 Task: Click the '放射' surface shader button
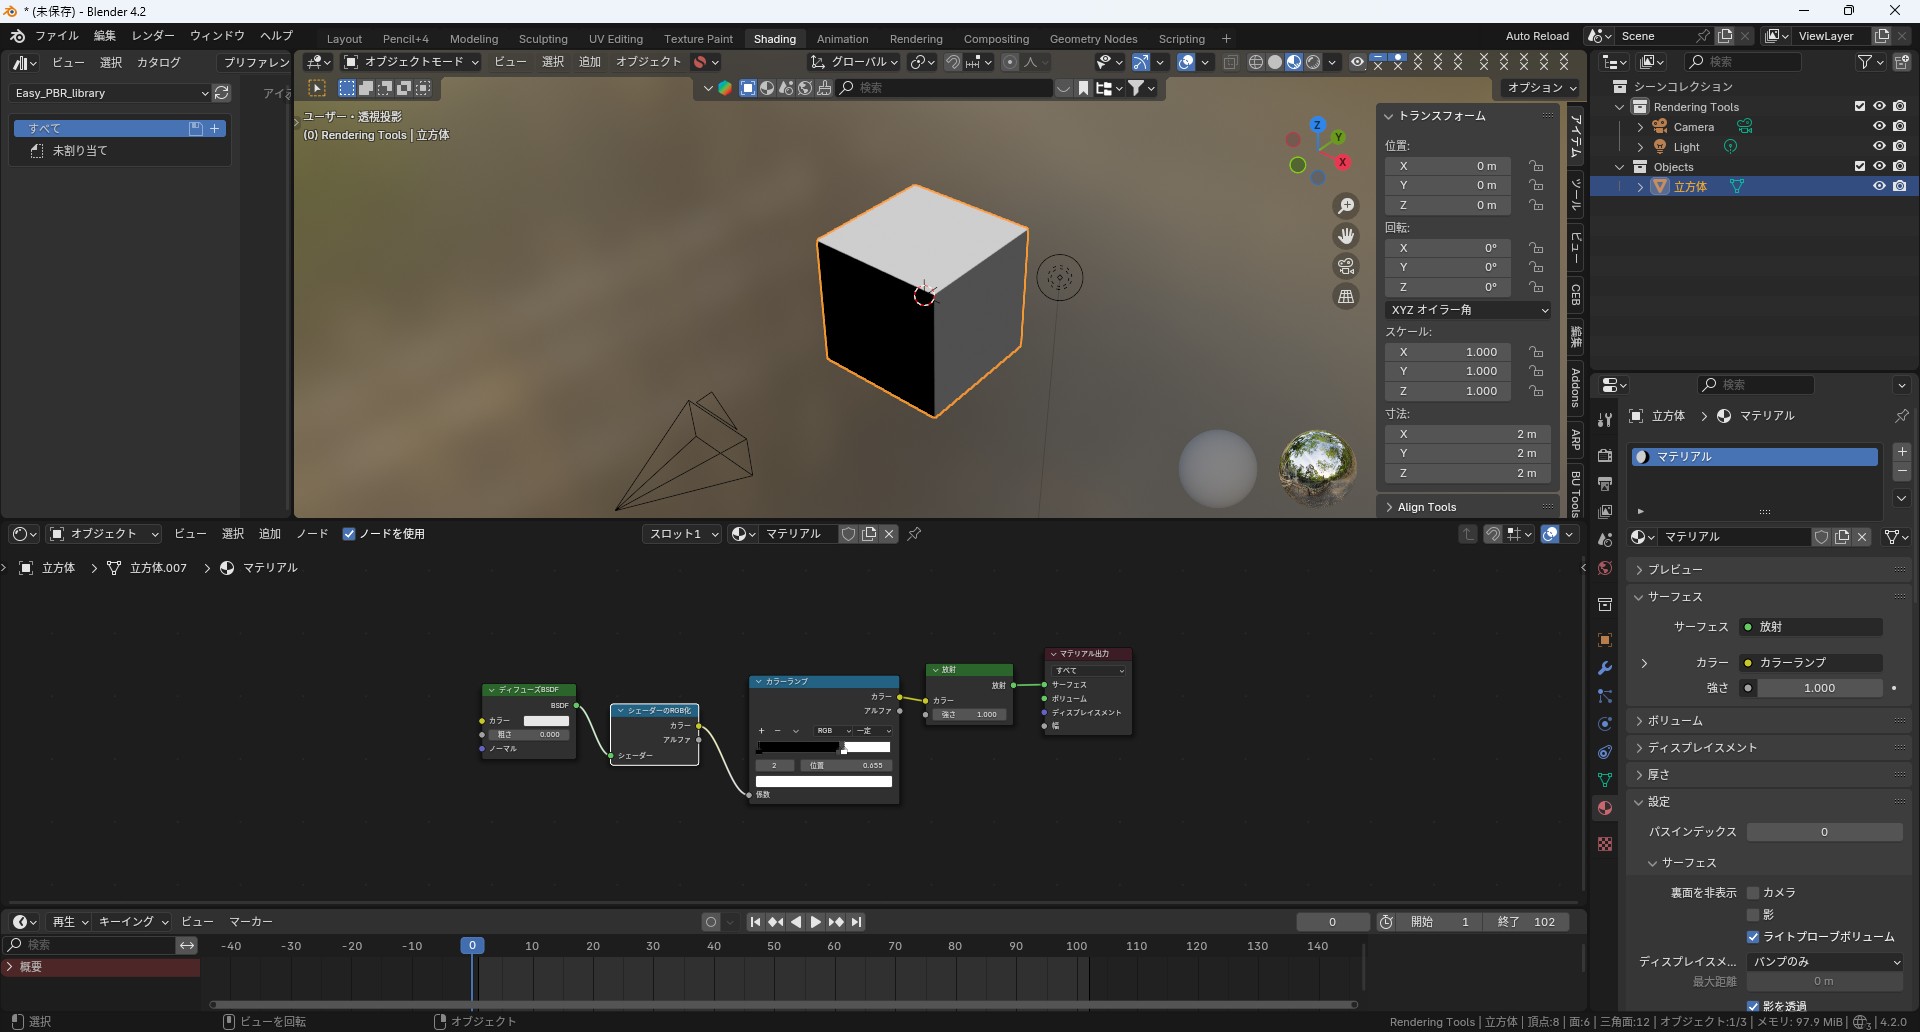point(1810,627)
